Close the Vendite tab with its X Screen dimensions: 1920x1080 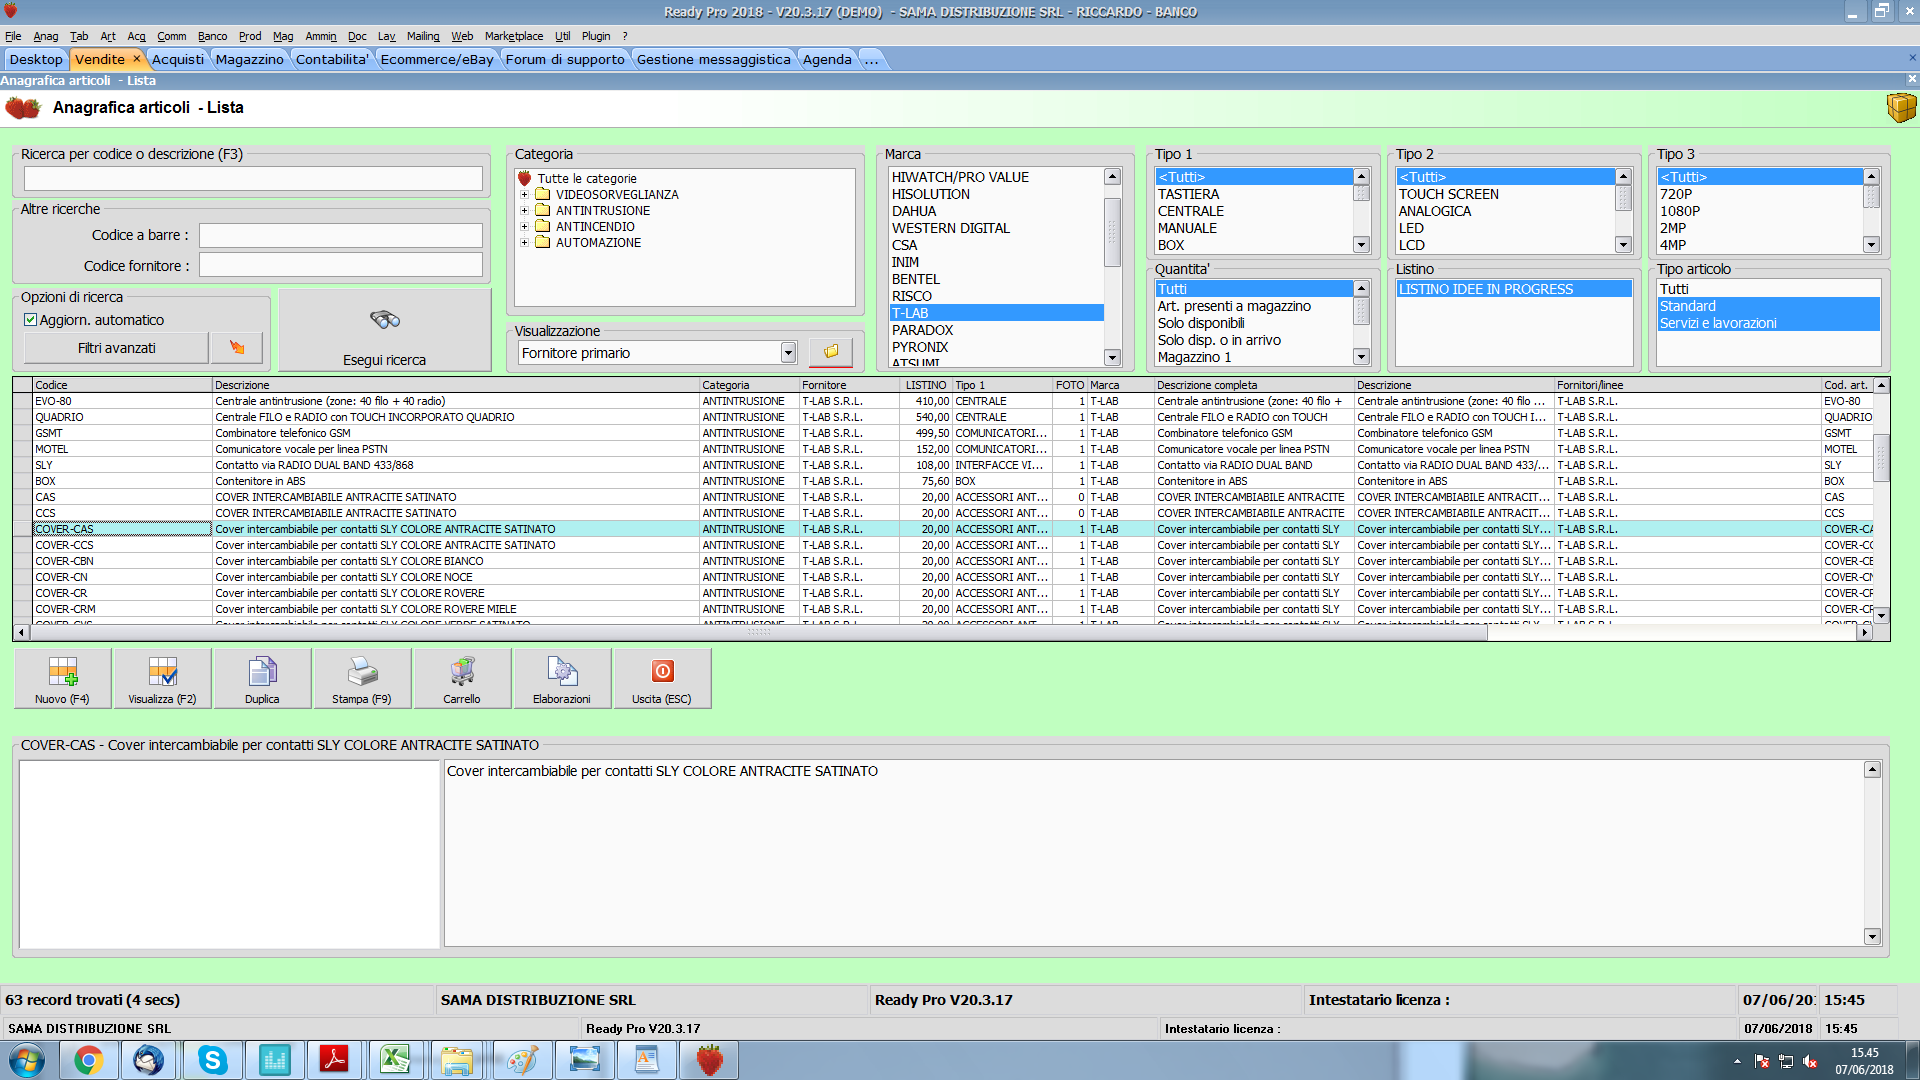tap(137, 59)
